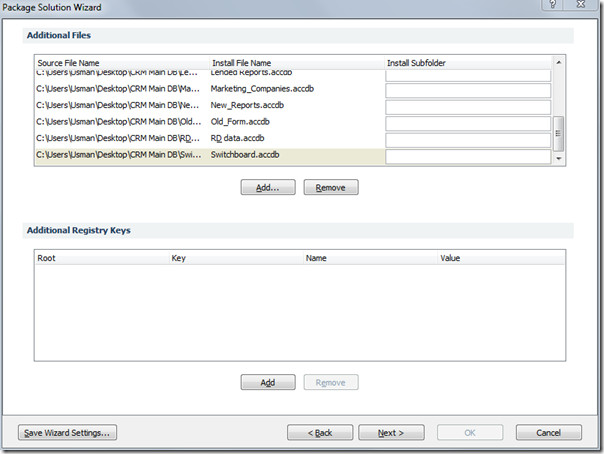This screenshot has height=454, width=604.
Task: Click source path ending in DB\RD...
Action: pos(119,138)
